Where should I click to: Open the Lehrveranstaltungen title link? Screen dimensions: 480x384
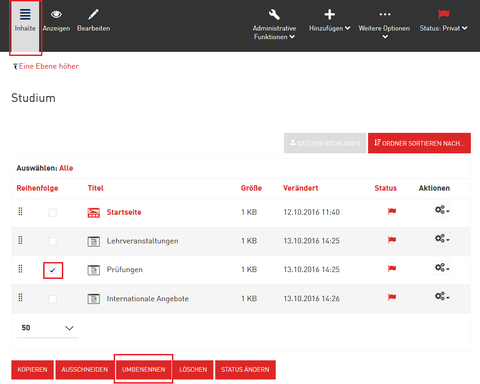coord(142,241)
